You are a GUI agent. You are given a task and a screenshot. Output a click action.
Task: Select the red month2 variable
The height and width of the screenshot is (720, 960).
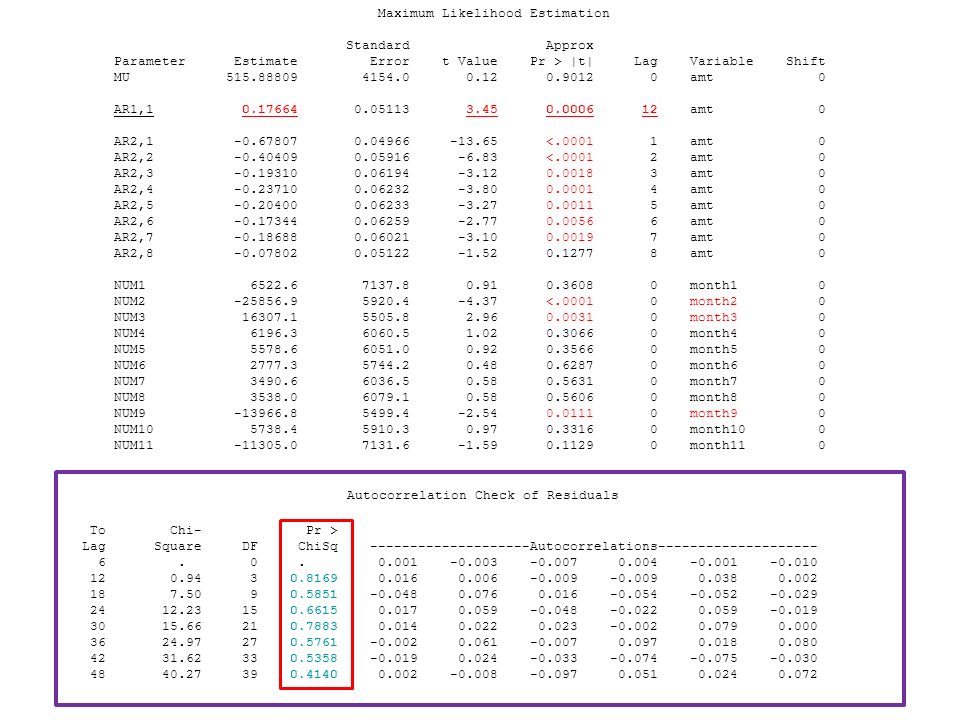[x=713, y=301]
